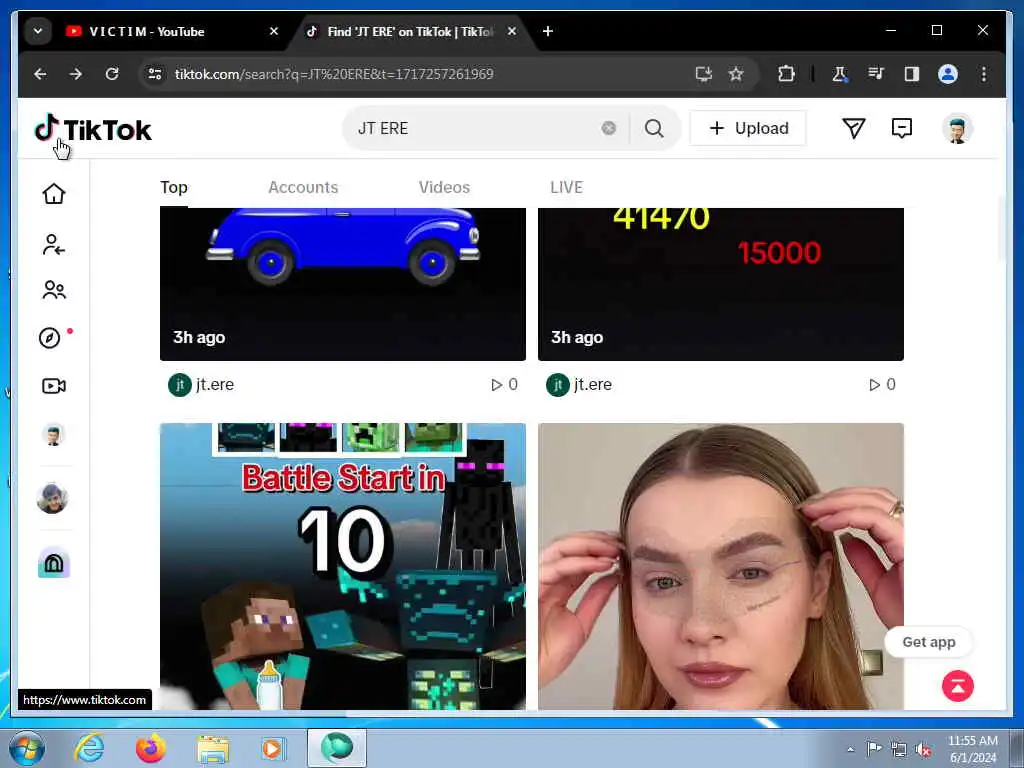
Task: Go forward in browser
Action: (x=76, y=74)
